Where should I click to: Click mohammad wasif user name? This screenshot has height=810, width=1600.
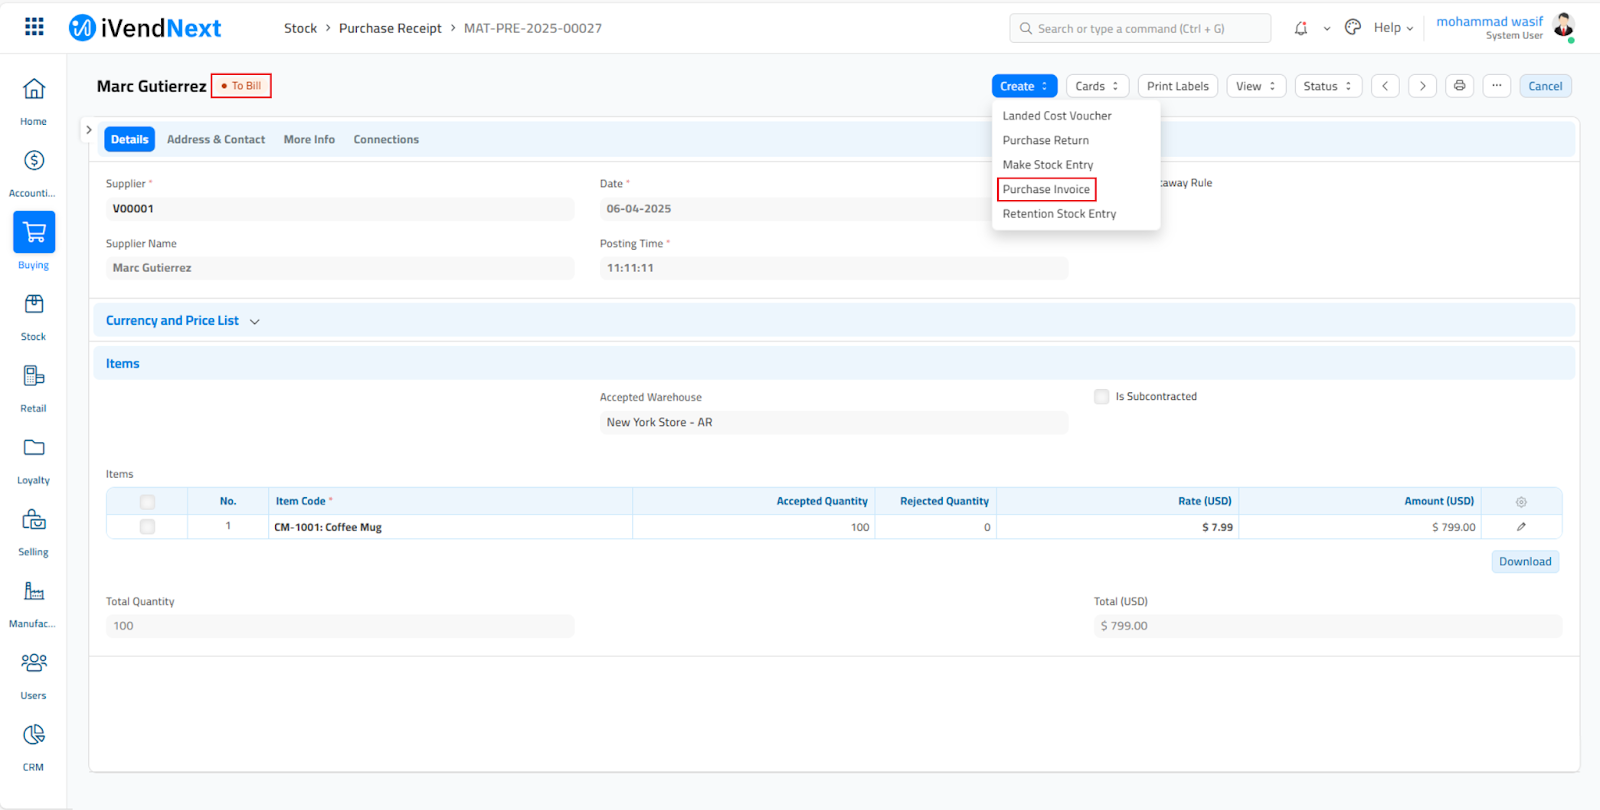click(x=1489, y=21)
